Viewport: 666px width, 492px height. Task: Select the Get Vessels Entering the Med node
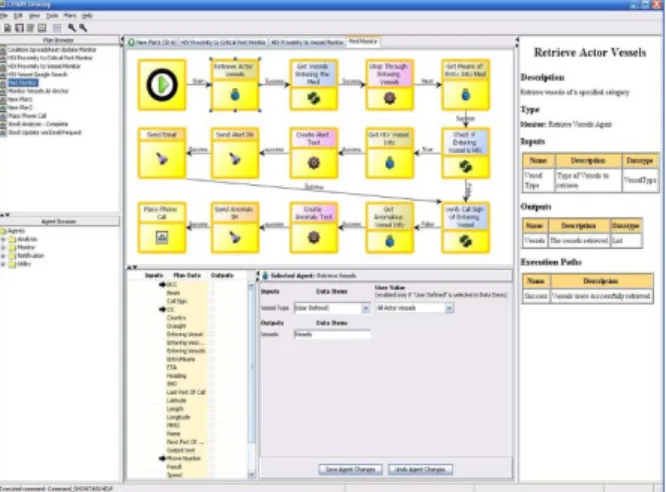(x=313, y=85)
